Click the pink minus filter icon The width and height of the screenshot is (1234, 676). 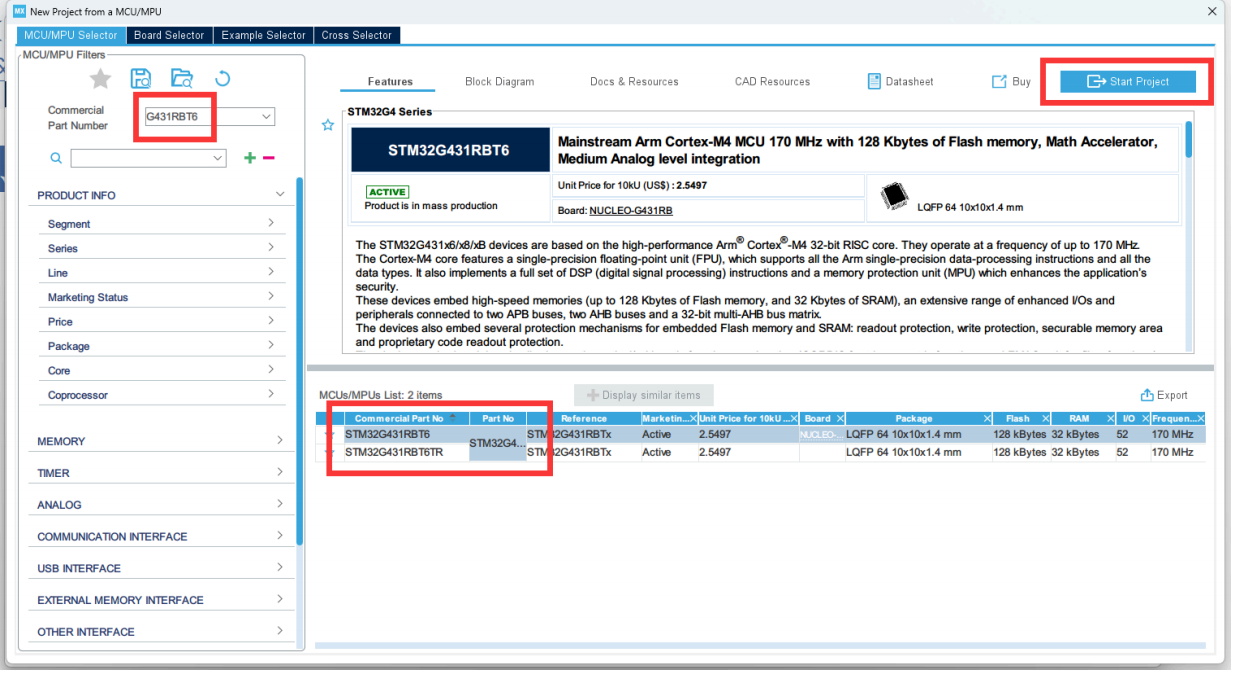click(x=268, y=158)
